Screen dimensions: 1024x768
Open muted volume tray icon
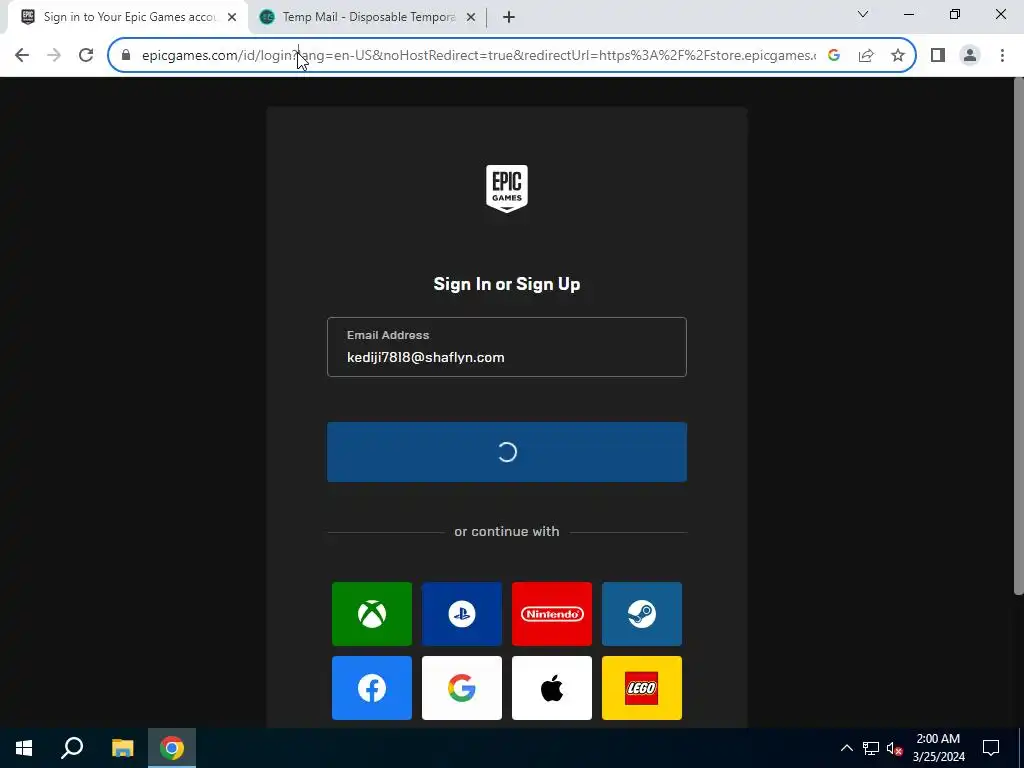(894, 748)
